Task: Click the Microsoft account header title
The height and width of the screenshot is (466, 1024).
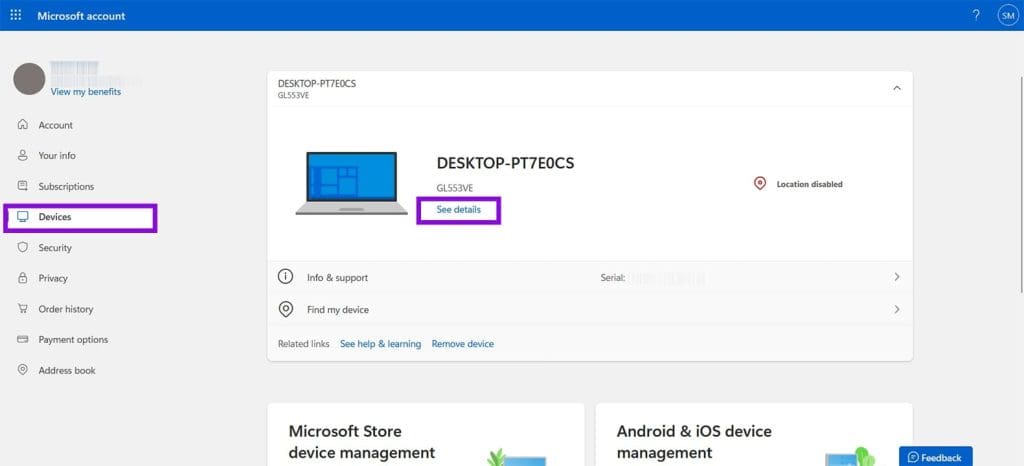Action: [81, 16]
